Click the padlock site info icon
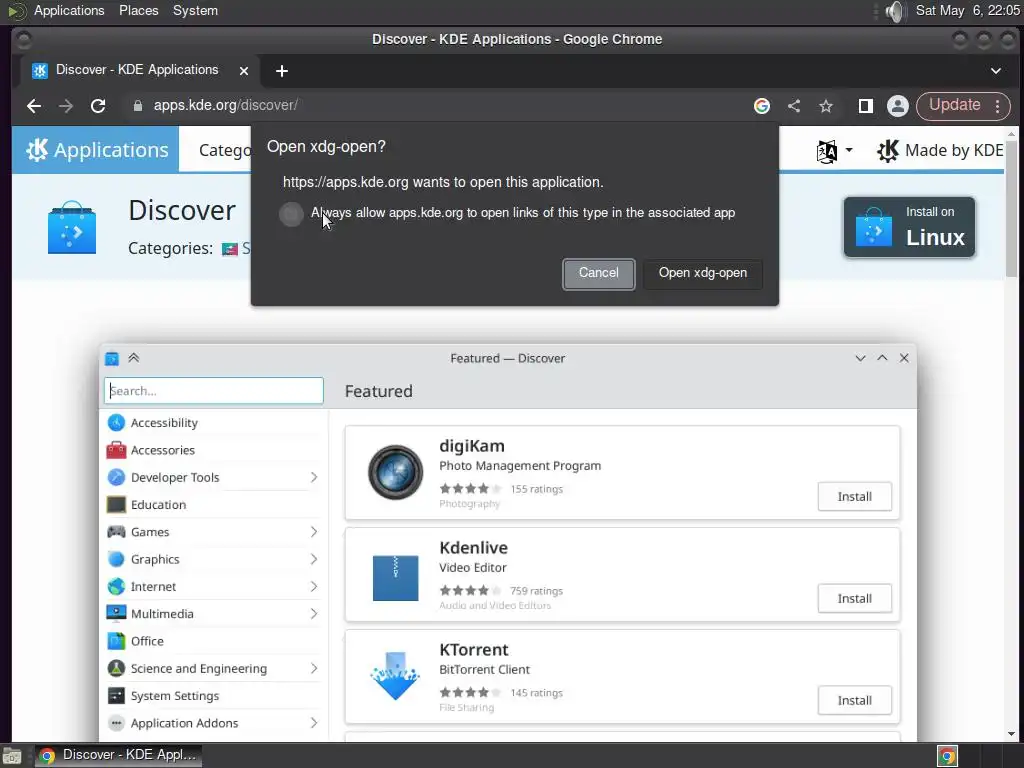The image size is (1024, 768). click(x=137, y=106)
